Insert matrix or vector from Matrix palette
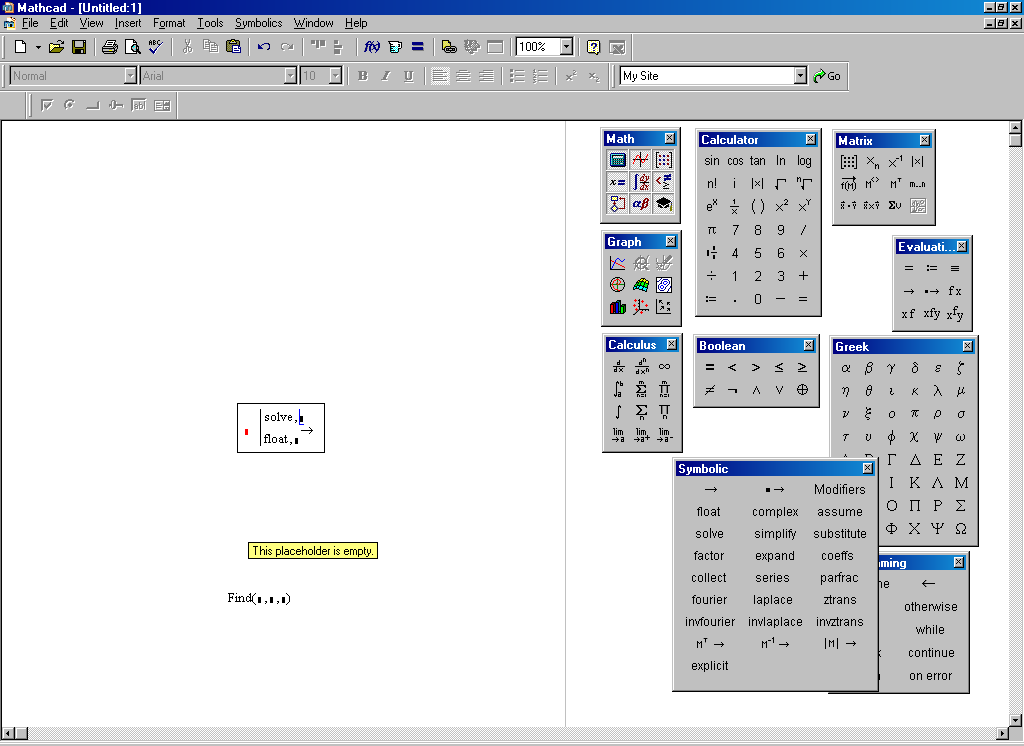 848,162
